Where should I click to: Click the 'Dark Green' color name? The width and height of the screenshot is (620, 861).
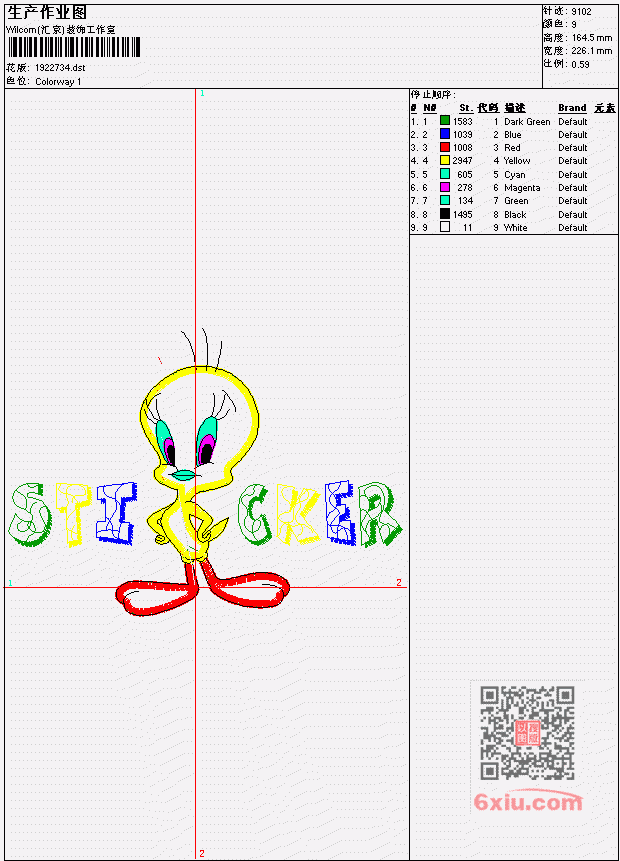[x=527, y=122]
